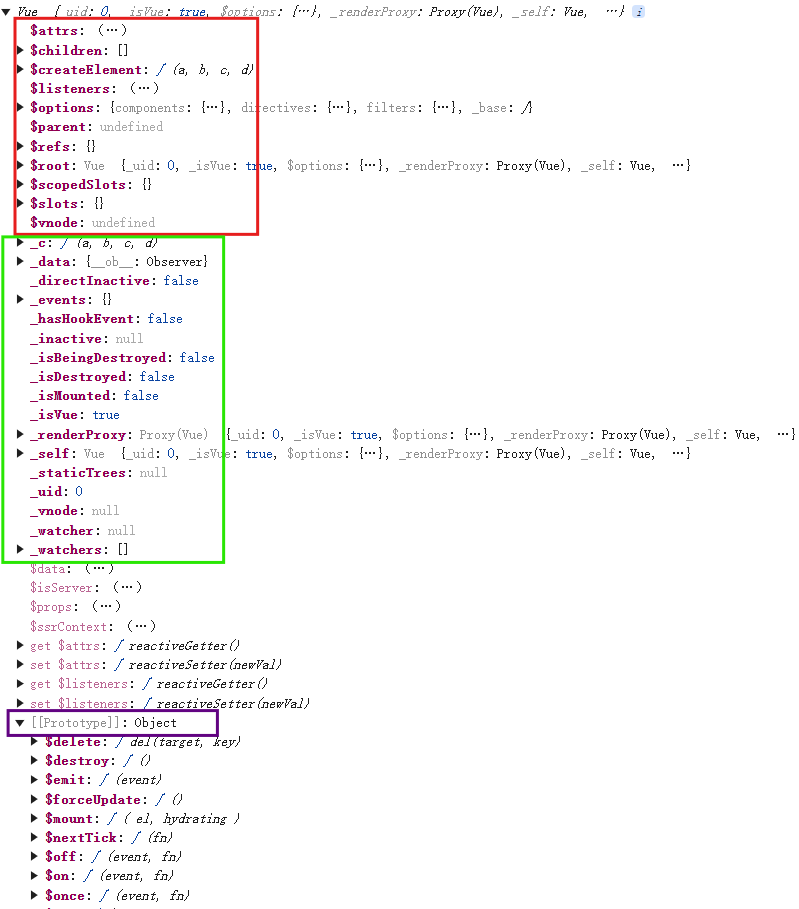
Task: Expand the _watchers array
Action: (x=20, y=549)
